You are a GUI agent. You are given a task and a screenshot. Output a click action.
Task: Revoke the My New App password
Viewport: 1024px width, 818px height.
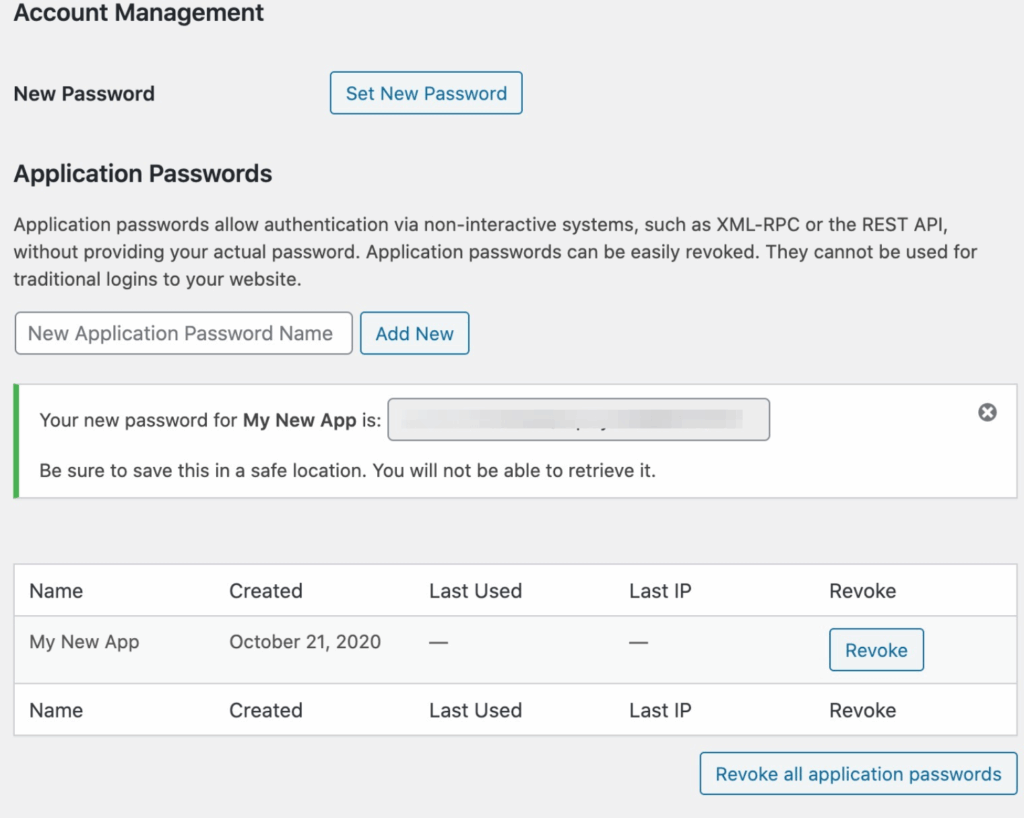coord(876,650)
